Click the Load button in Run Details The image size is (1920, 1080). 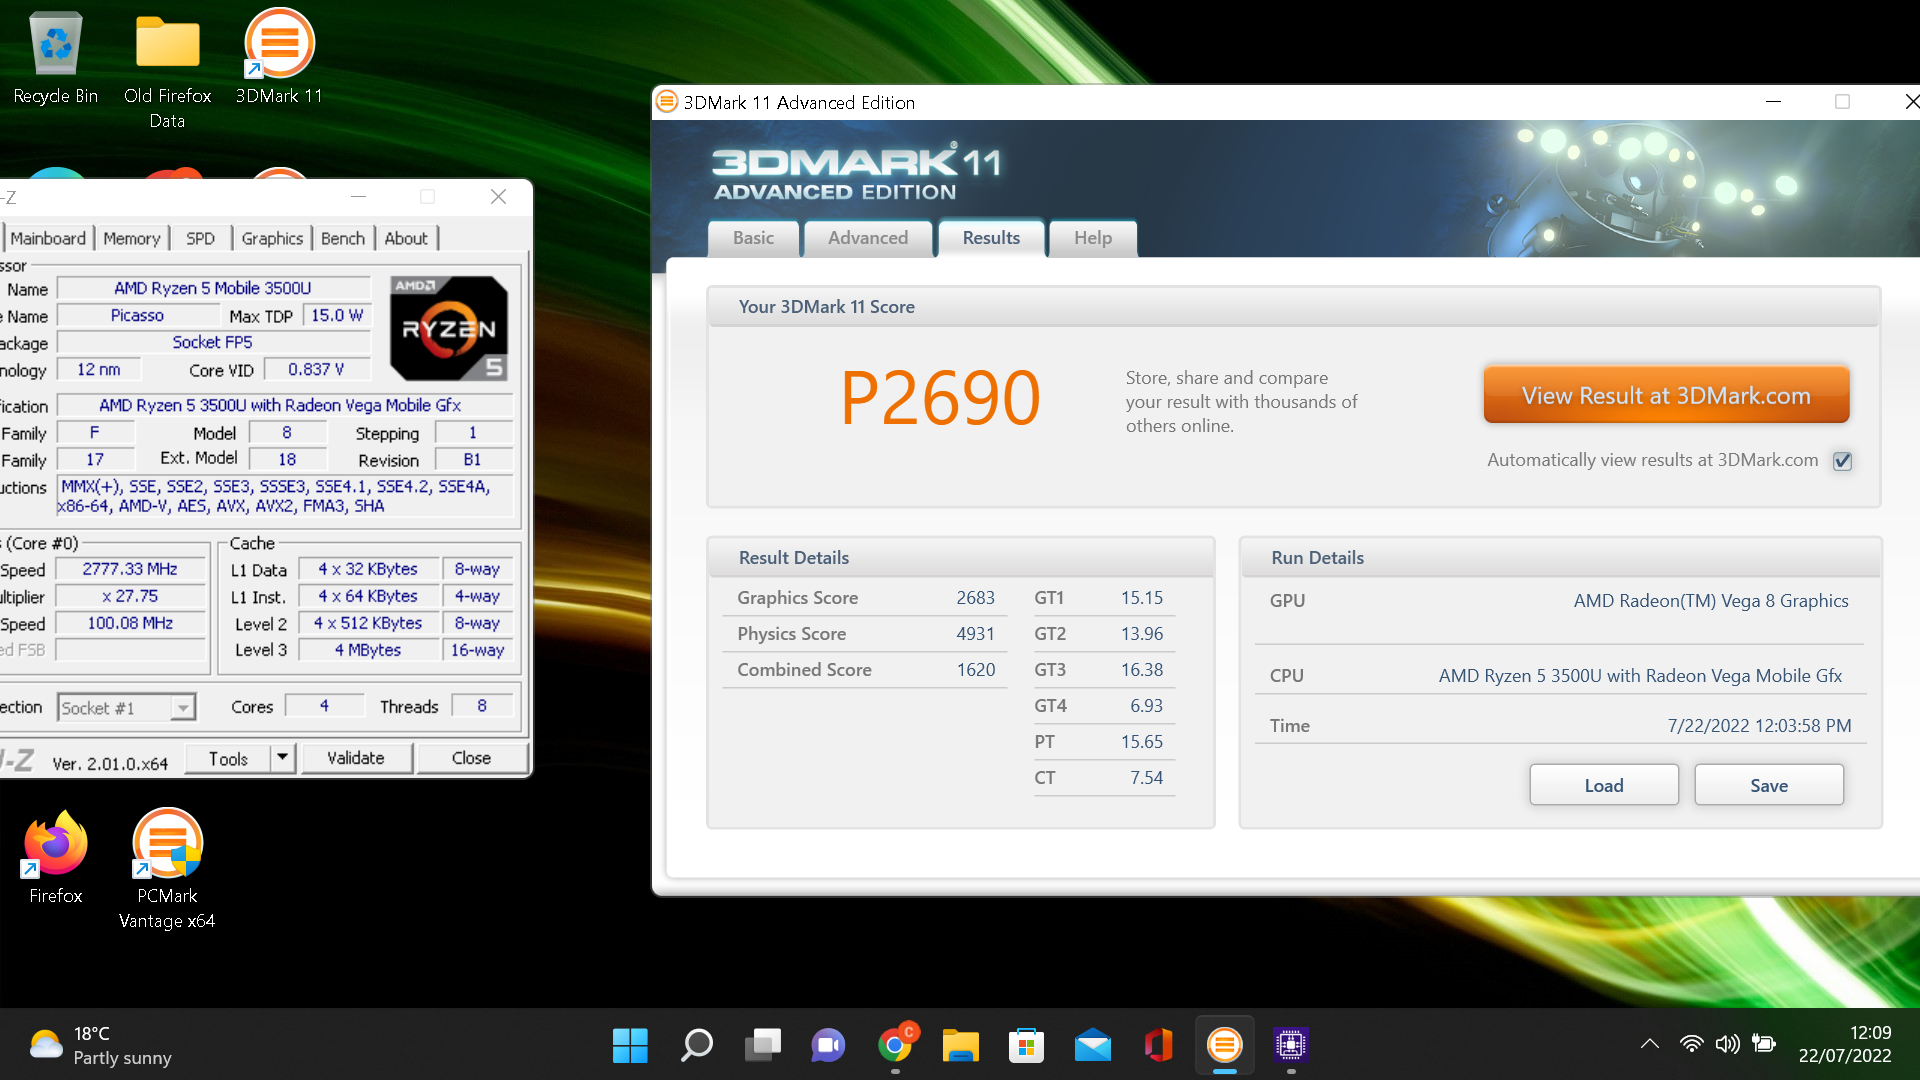1604,785
